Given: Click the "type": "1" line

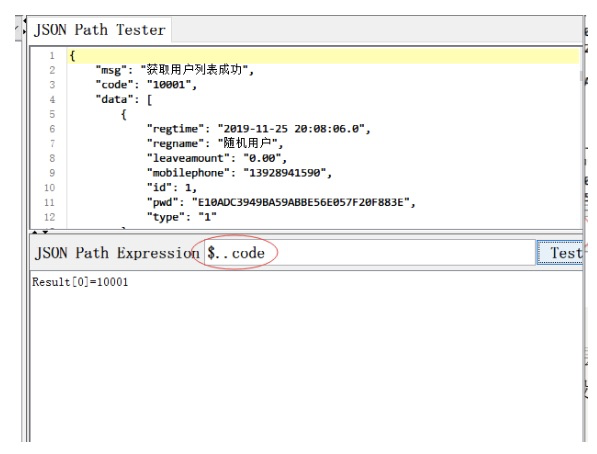Looking at the screenshot, I should tap(182, 217).
